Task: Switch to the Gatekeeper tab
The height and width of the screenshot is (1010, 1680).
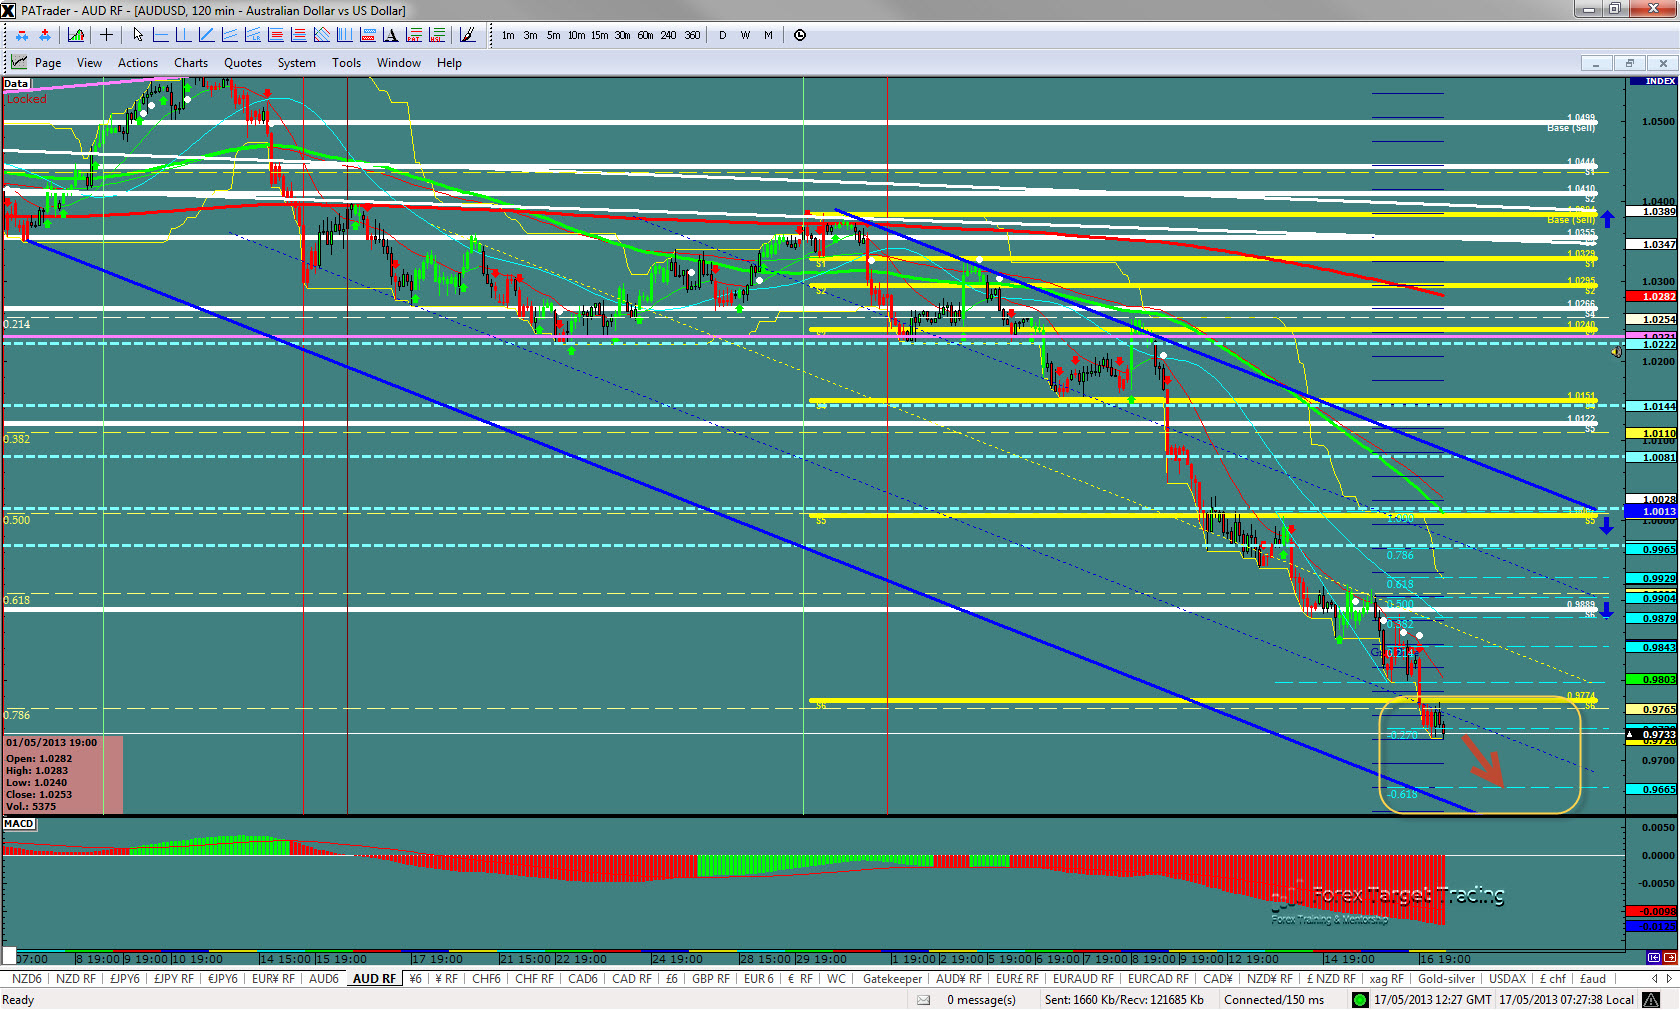Action: (x=893, y=979)
